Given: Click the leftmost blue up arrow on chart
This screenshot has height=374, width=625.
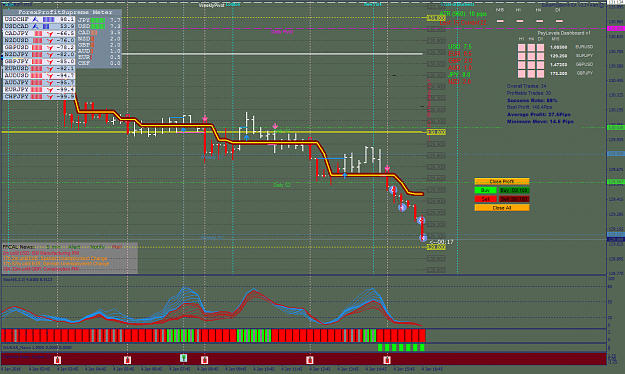Looking at the screenshot, I should 183,130.
